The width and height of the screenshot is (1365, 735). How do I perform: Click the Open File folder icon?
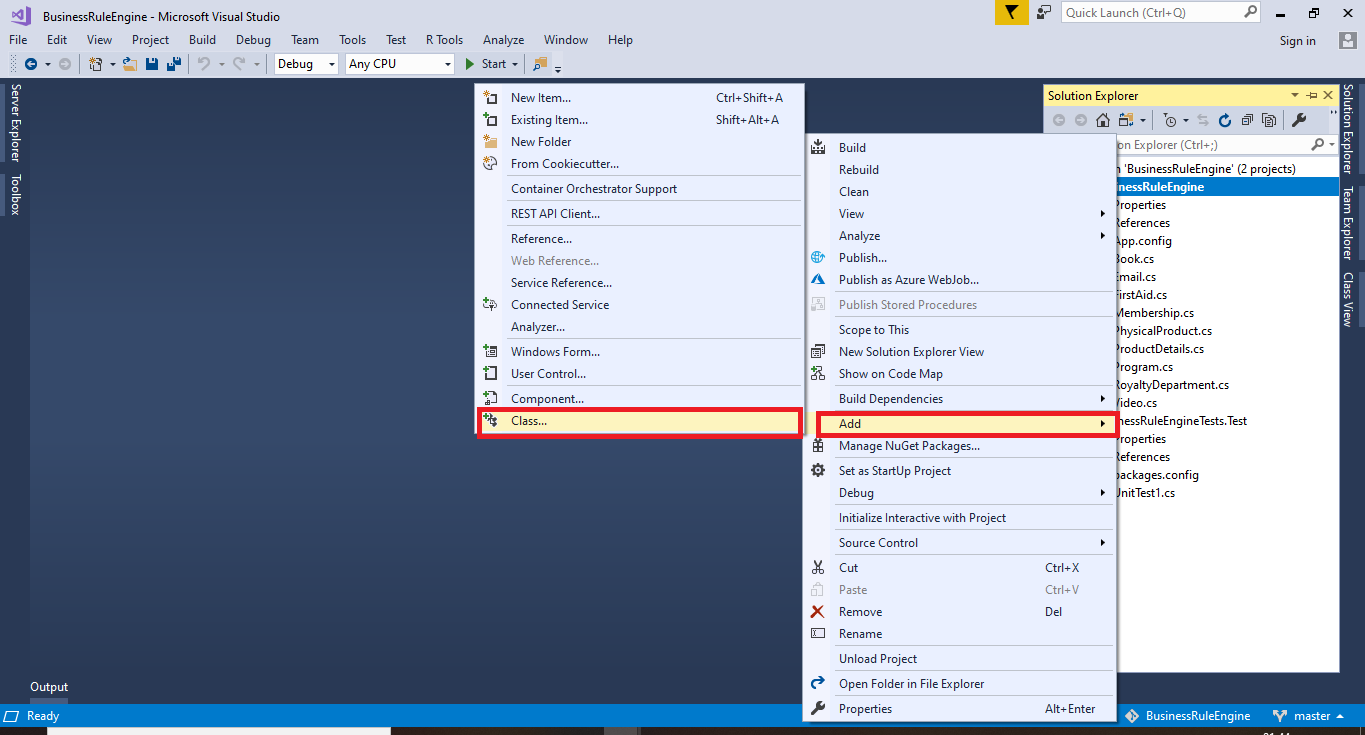(130, 64)
